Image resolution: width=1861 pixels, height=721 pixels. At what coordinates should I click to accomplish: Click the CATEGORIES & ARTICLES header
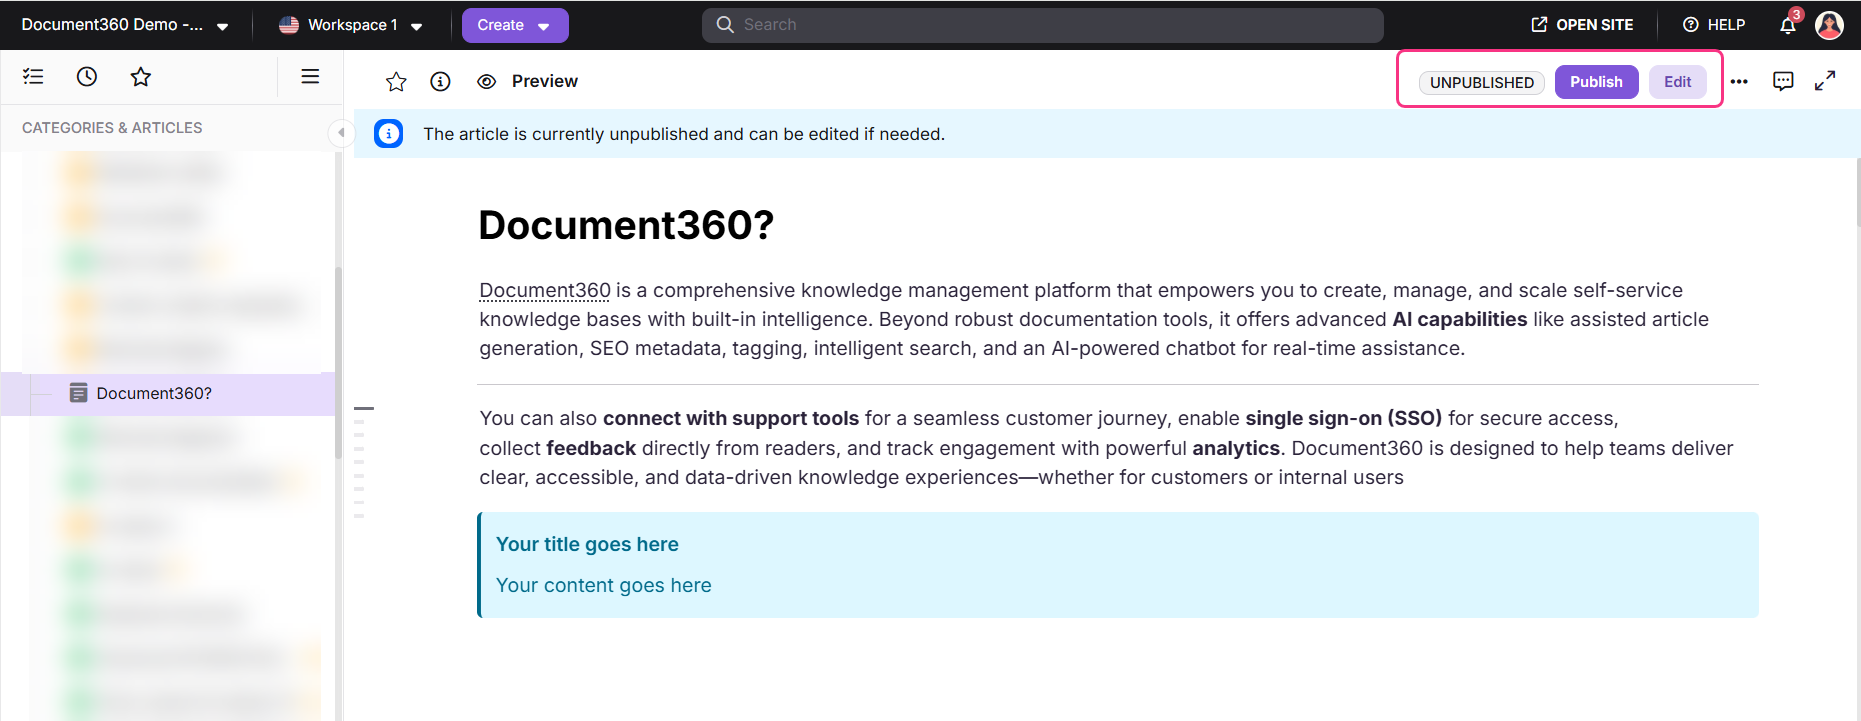[112, 128]
